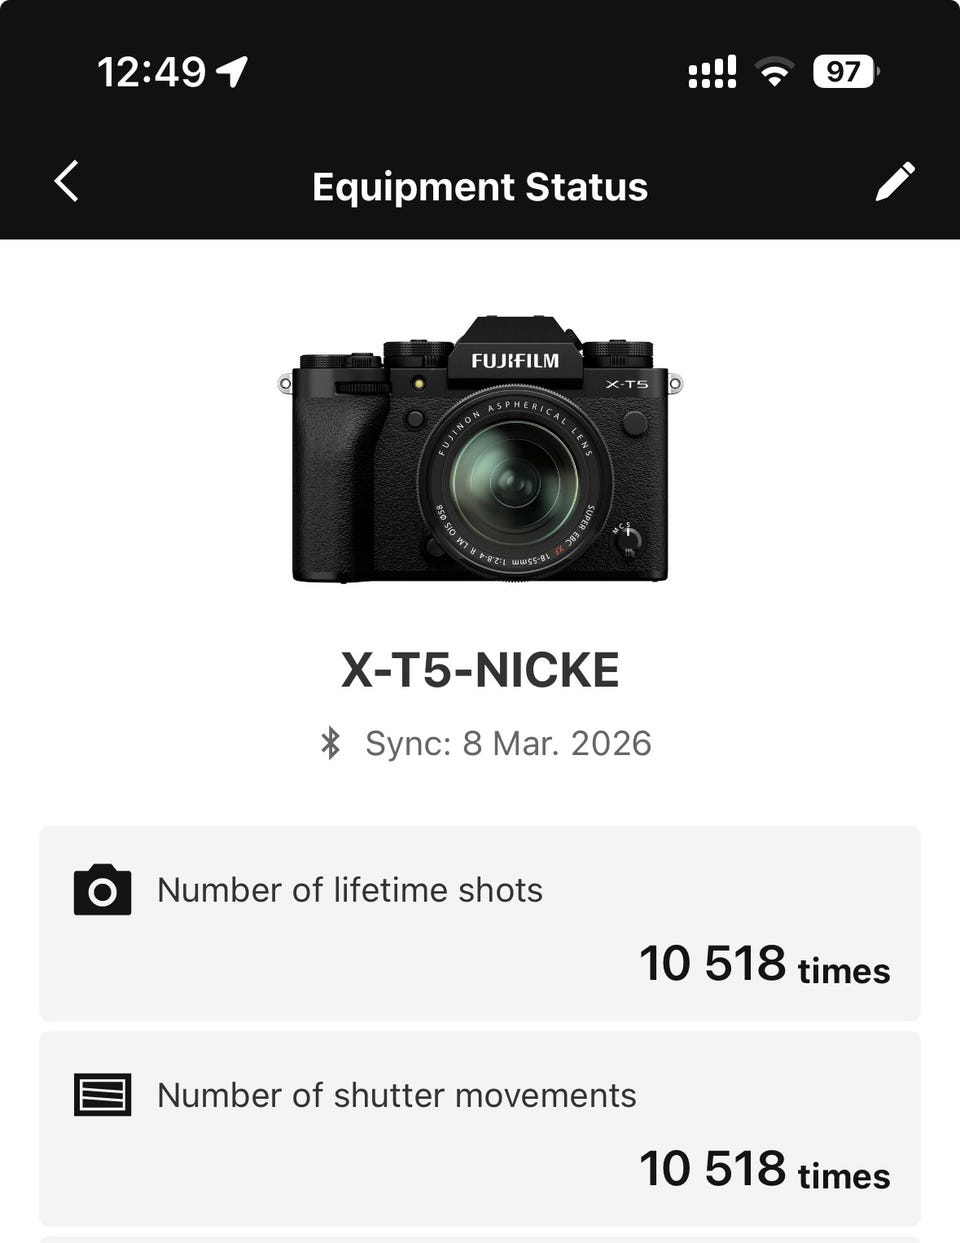Tap the lifetime shots count 10 518
Image resolution: width=960 pixels, height=1243 pixels.
[712, 964]
